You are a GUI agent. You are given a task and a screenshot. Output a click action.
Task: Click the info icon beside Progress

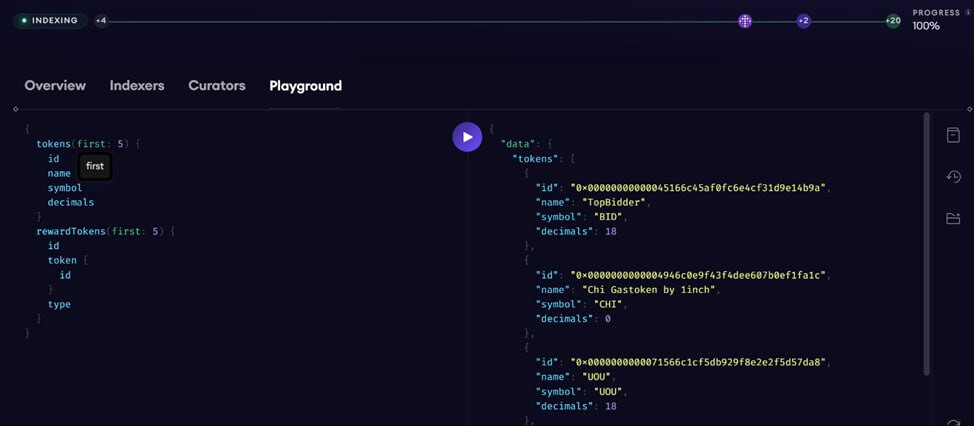point(968,13)
